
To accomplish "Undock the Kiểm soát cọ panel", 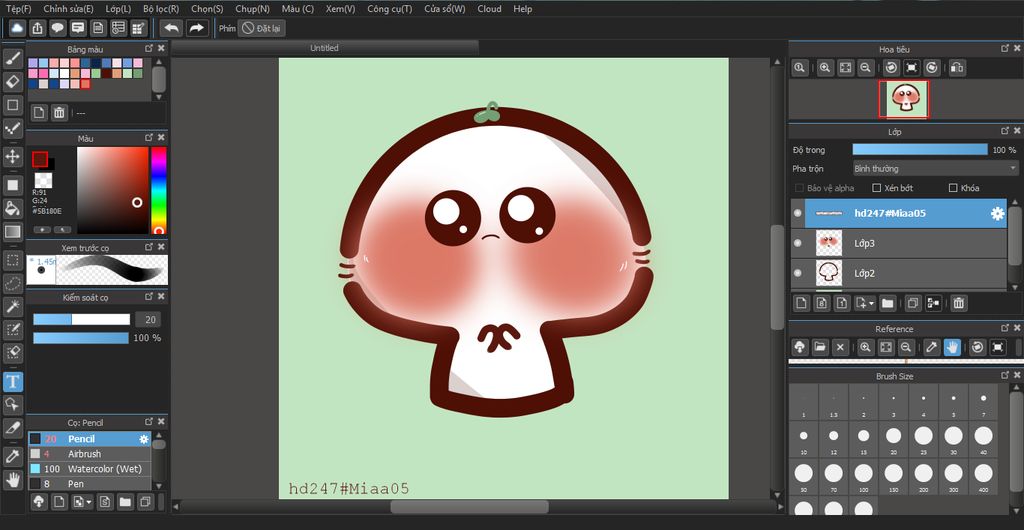I will 149,296.
